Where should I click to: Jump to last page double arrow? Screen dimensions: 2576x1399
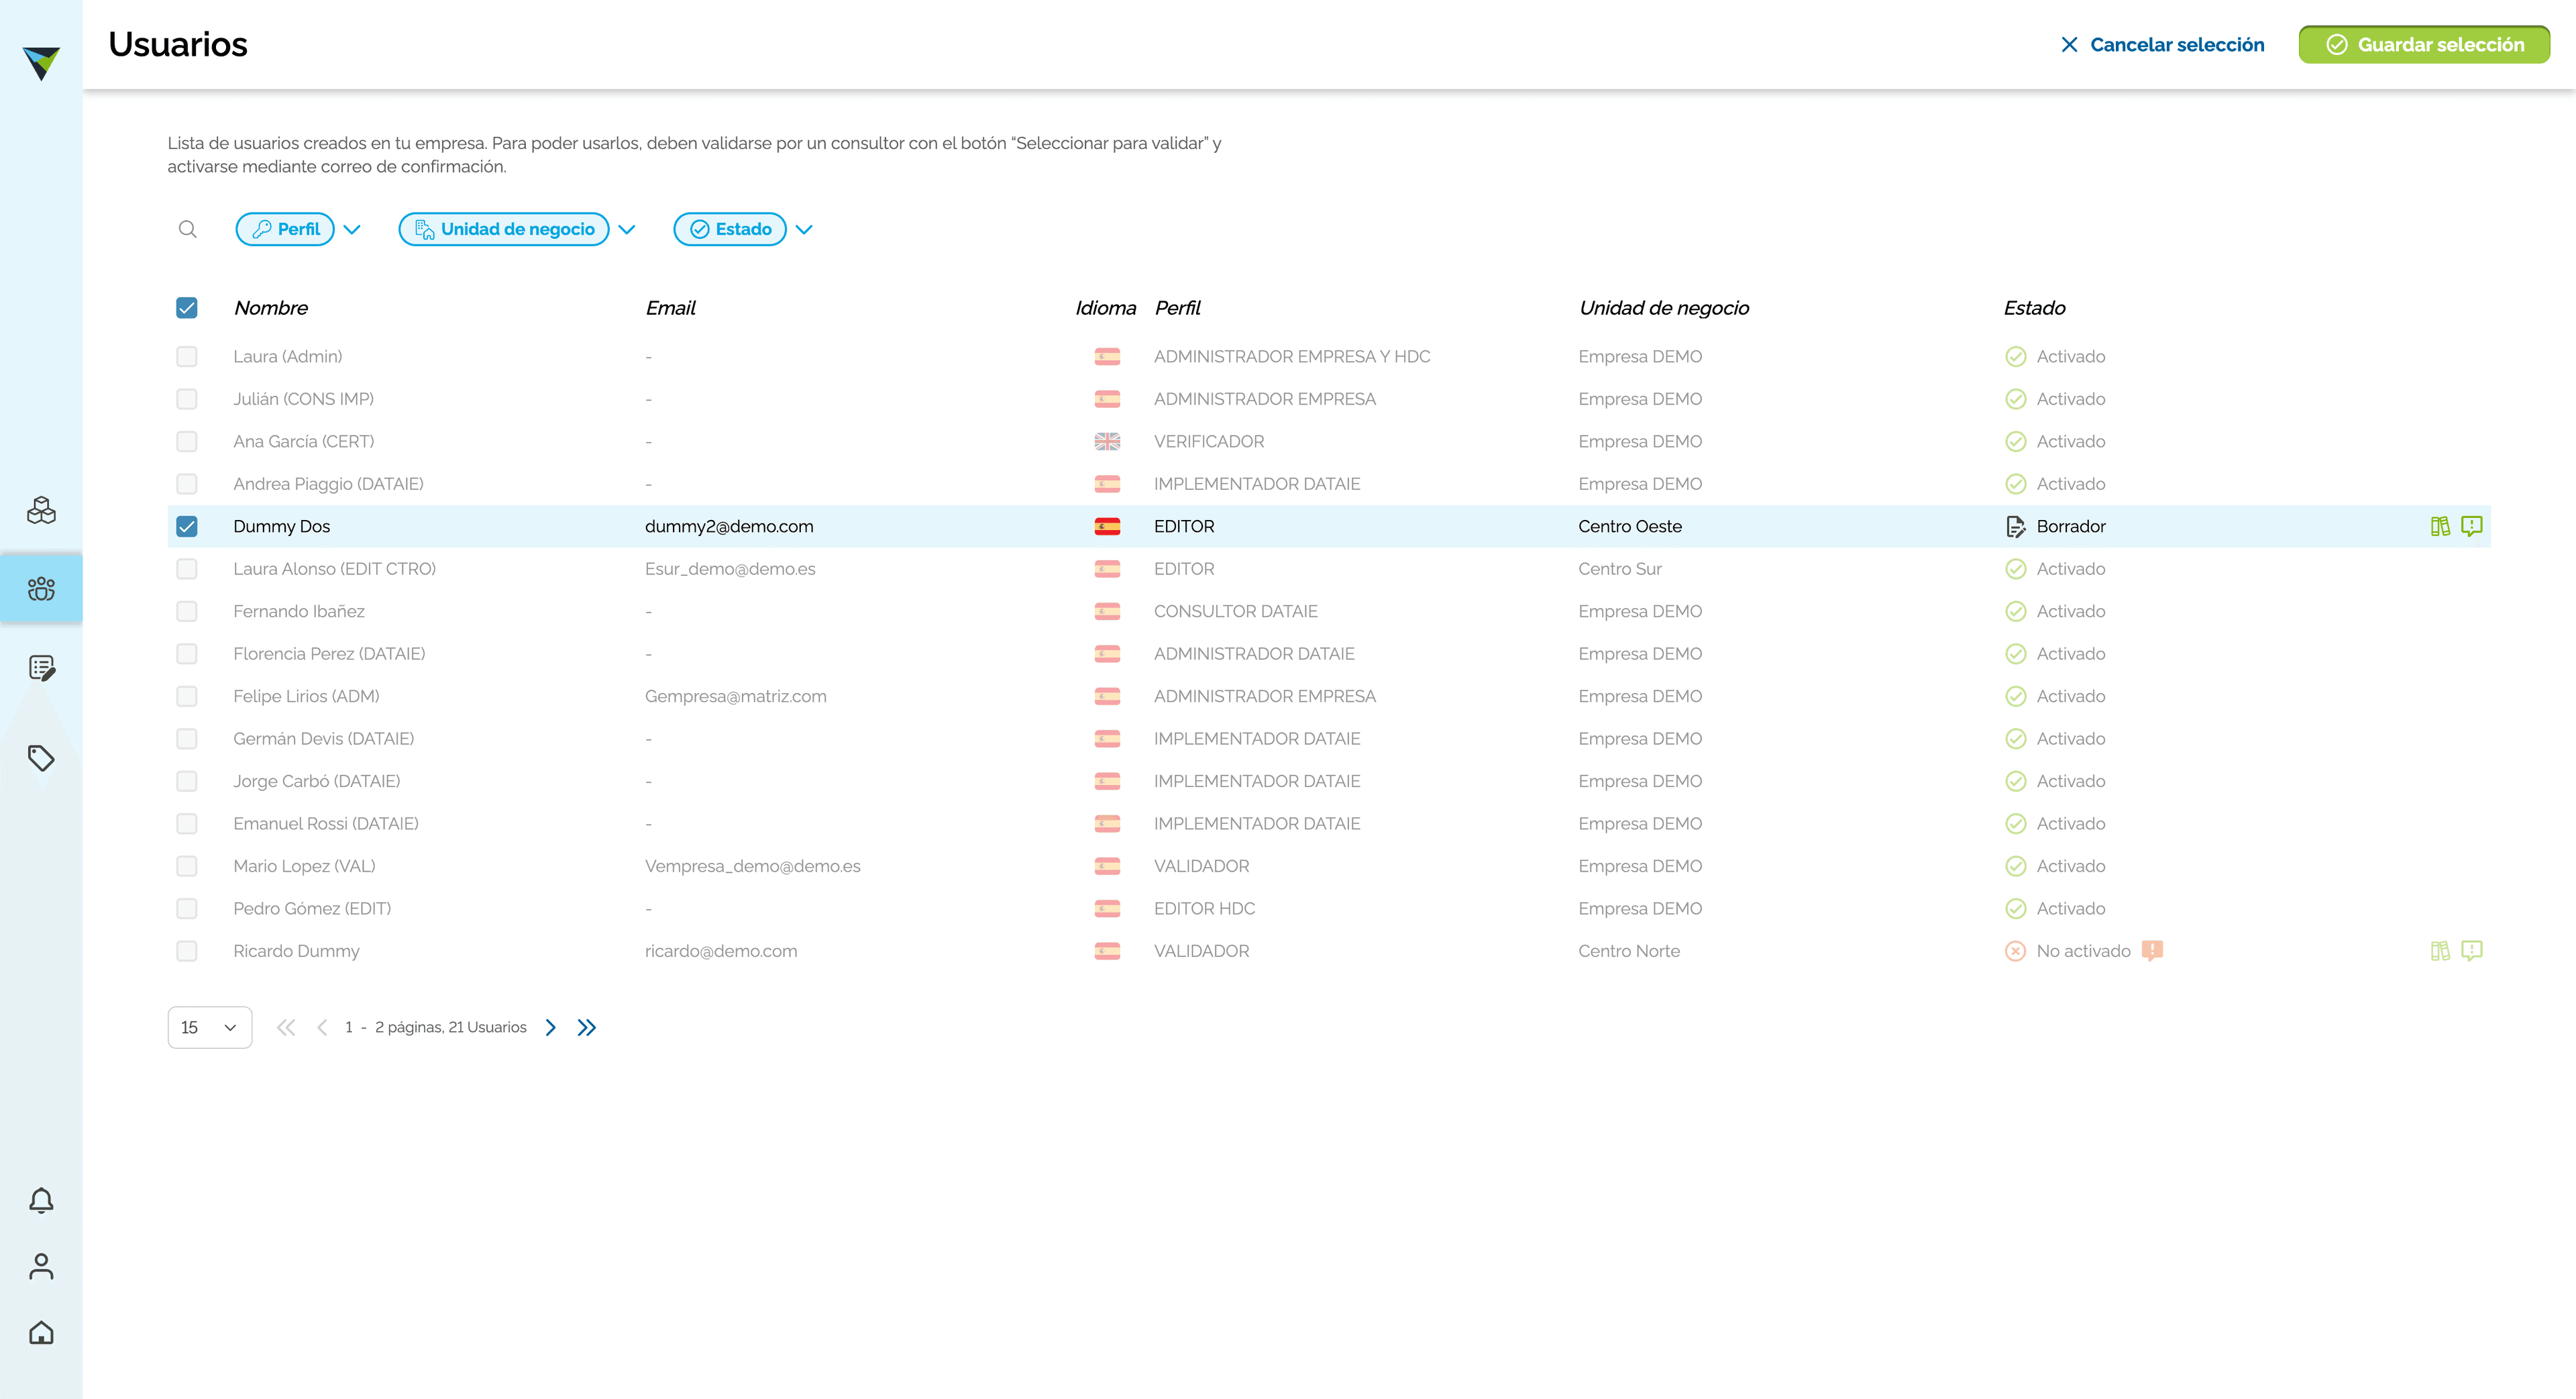click(x=587, y=1027)
